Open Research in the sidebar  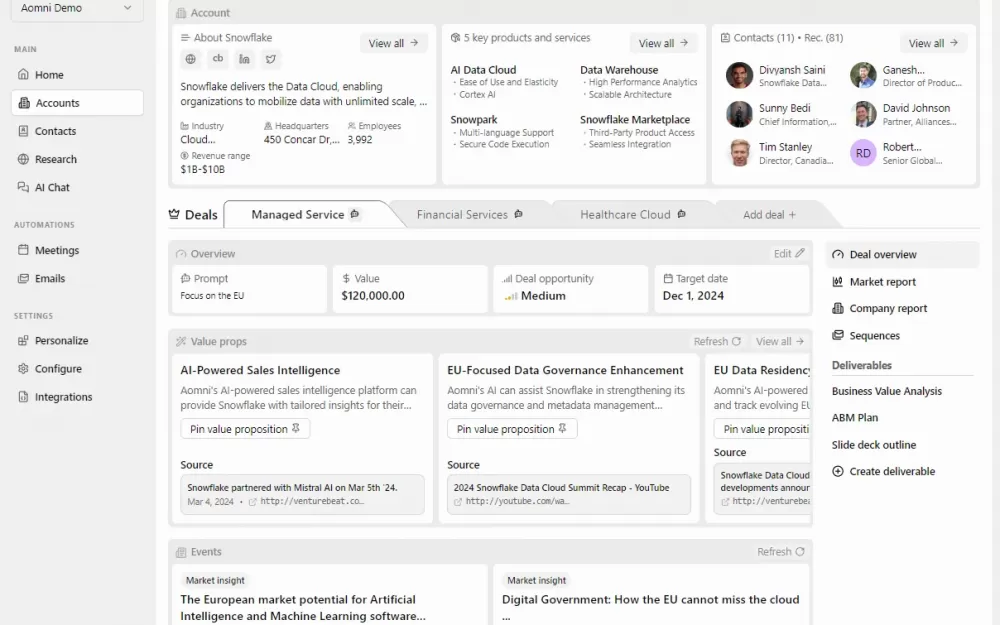[x=77, y=159]
